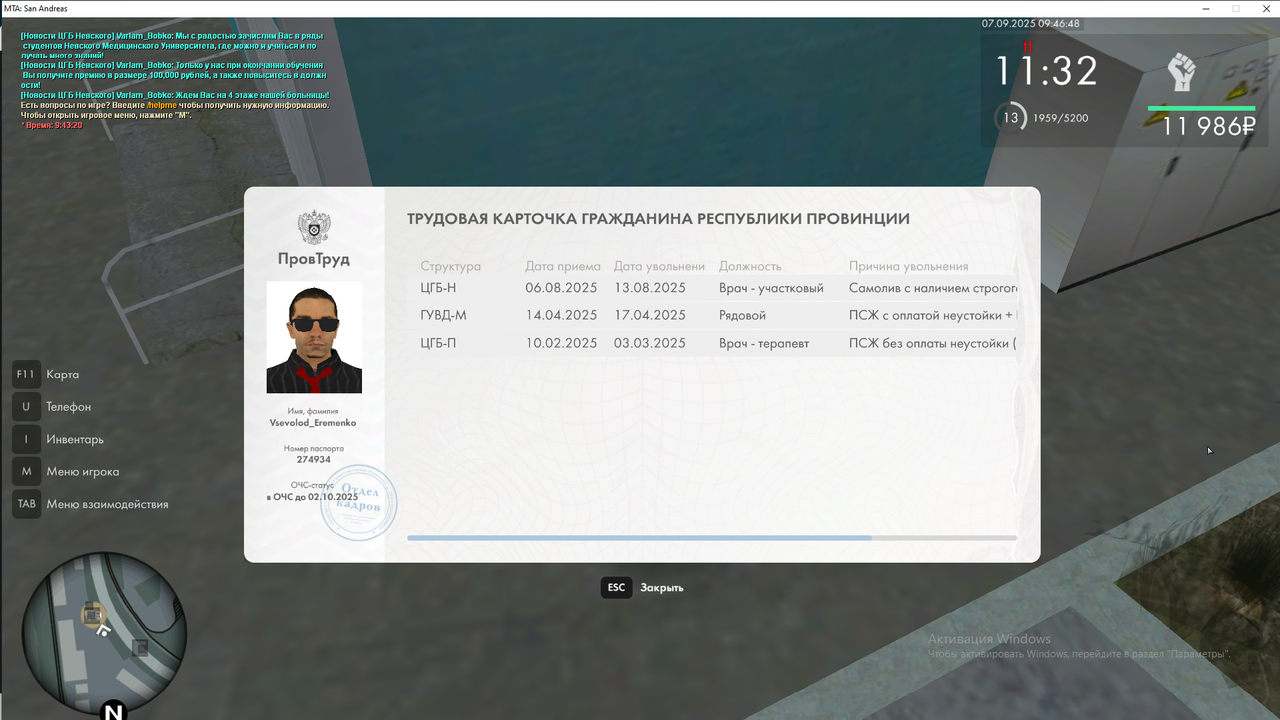Viewport: 1280px width, 720px height.
Task: Click the Врач - участковый position cell
Action: tap(771, 288)
